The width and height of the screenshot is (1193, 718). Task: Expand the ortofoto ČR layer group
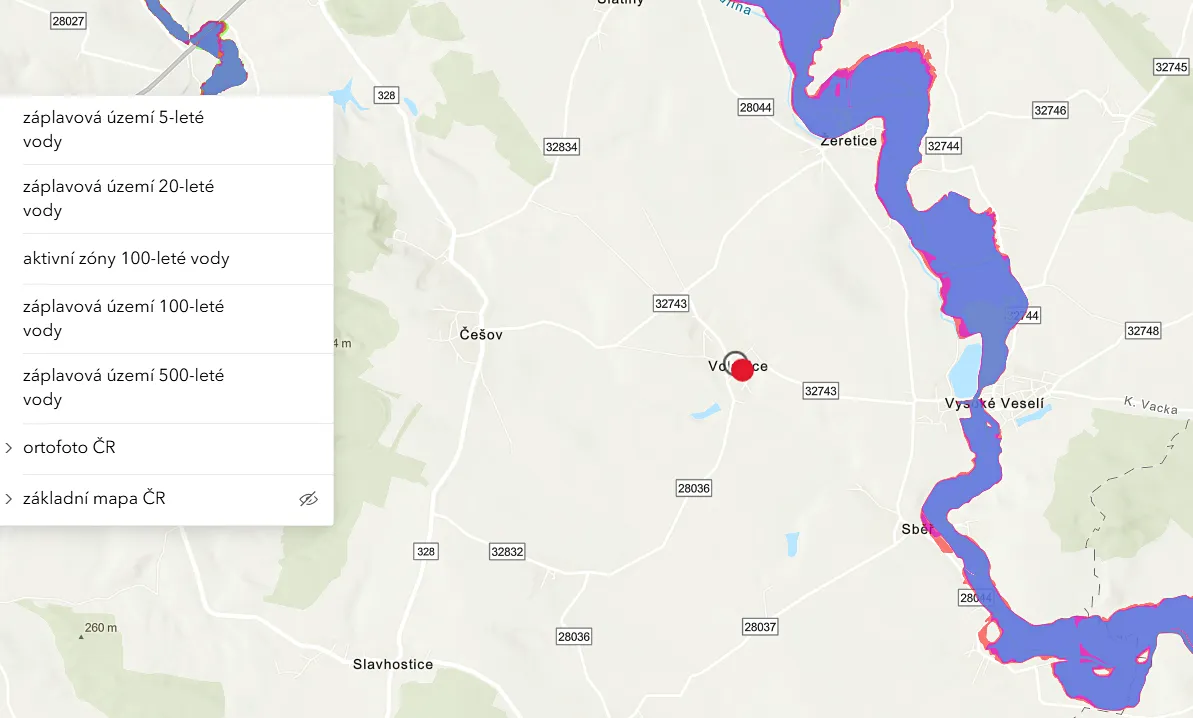(8, 448)
